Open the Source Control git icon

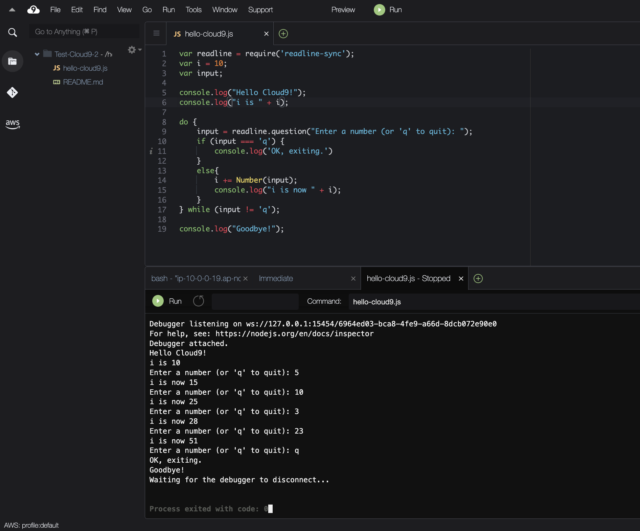(x=12, y=93)
